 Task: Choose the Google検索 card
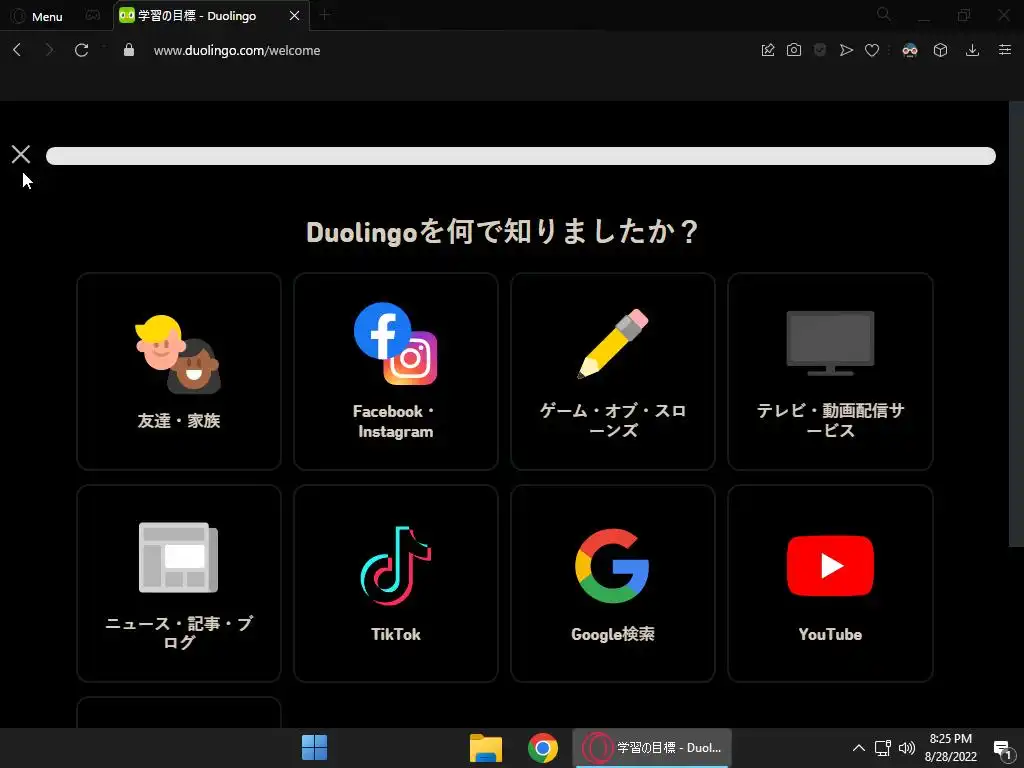click(x=613, y=583)
